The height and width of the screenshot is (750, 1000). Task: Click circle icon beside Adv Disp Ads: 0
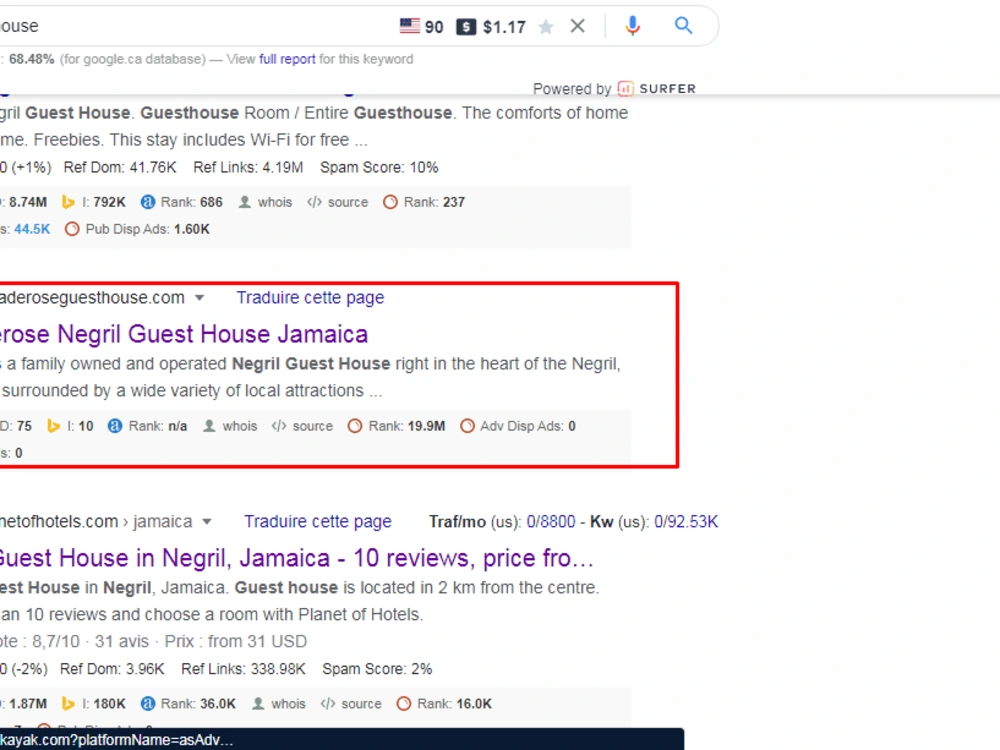pos(467,426)
